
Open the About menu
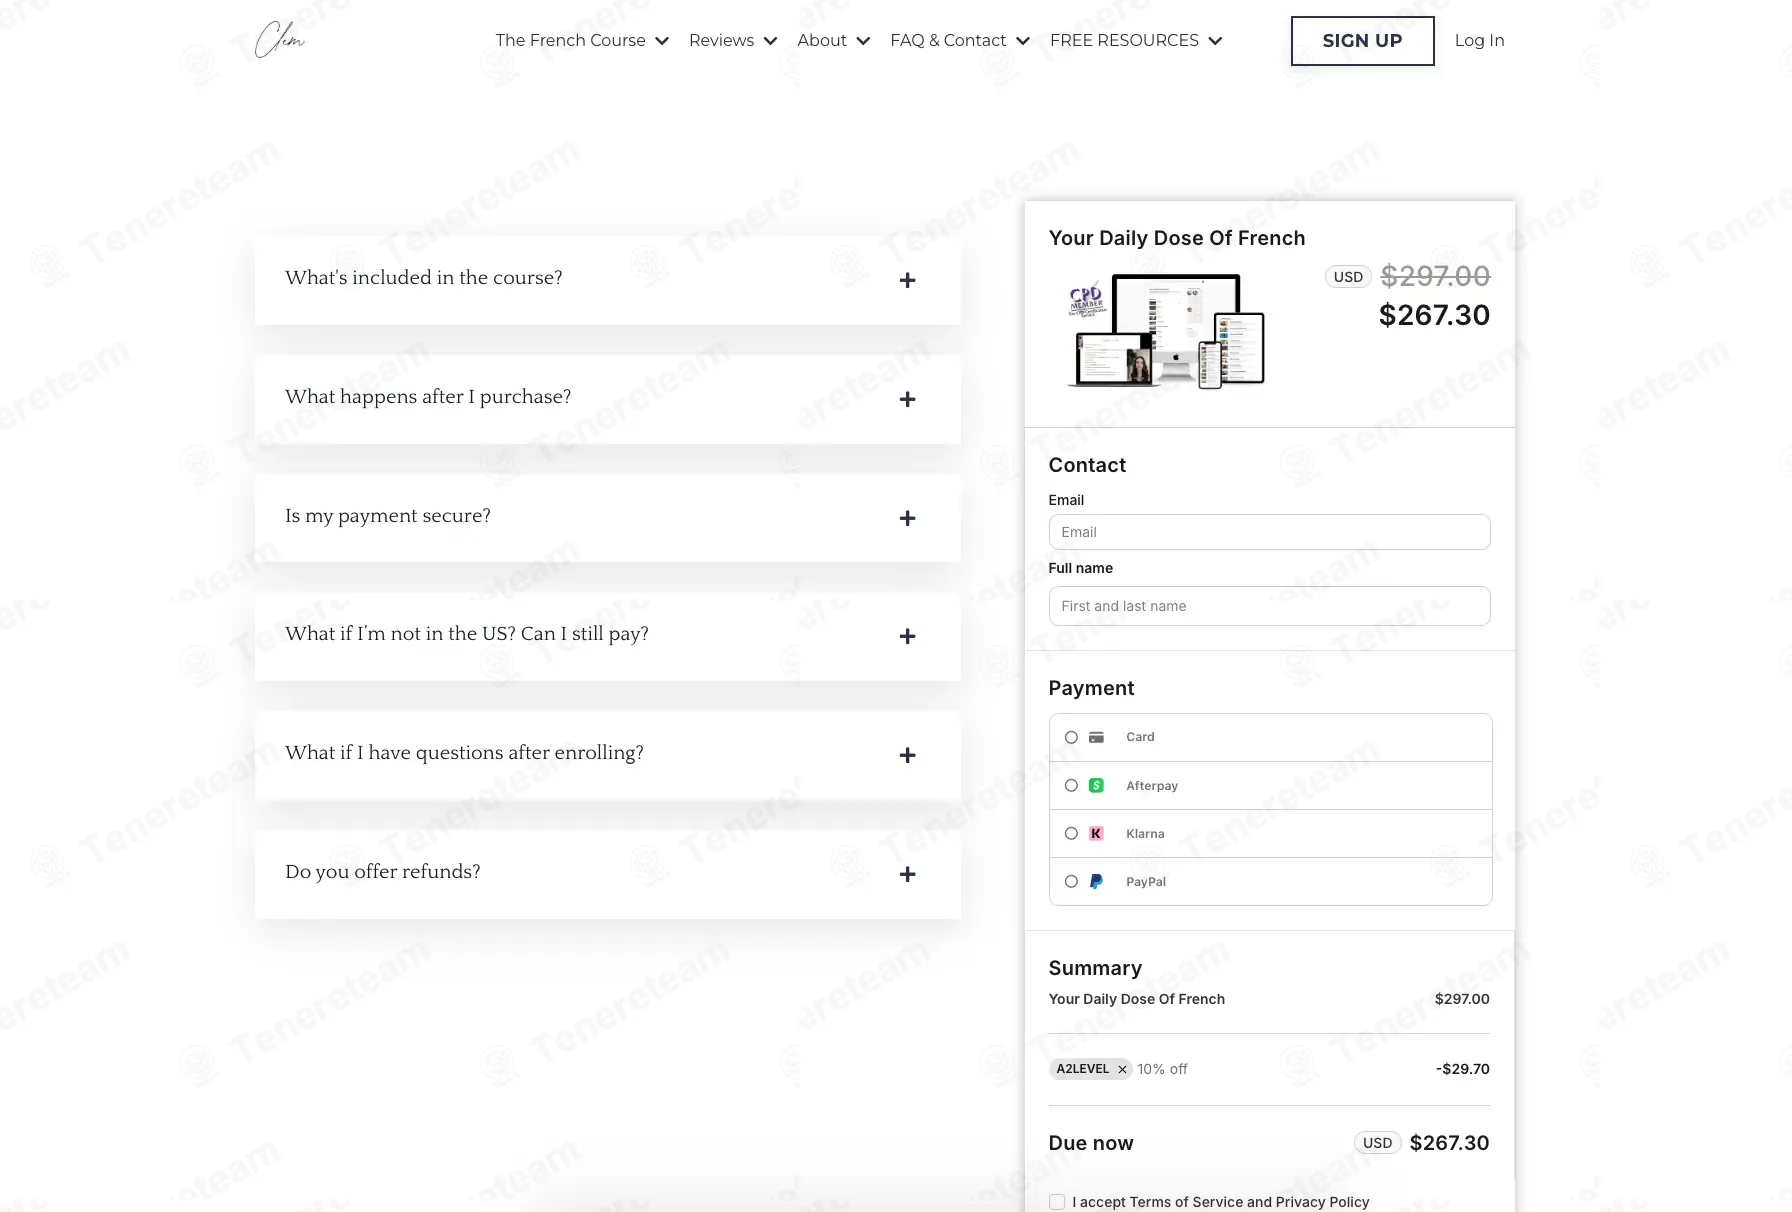(834, 40)
